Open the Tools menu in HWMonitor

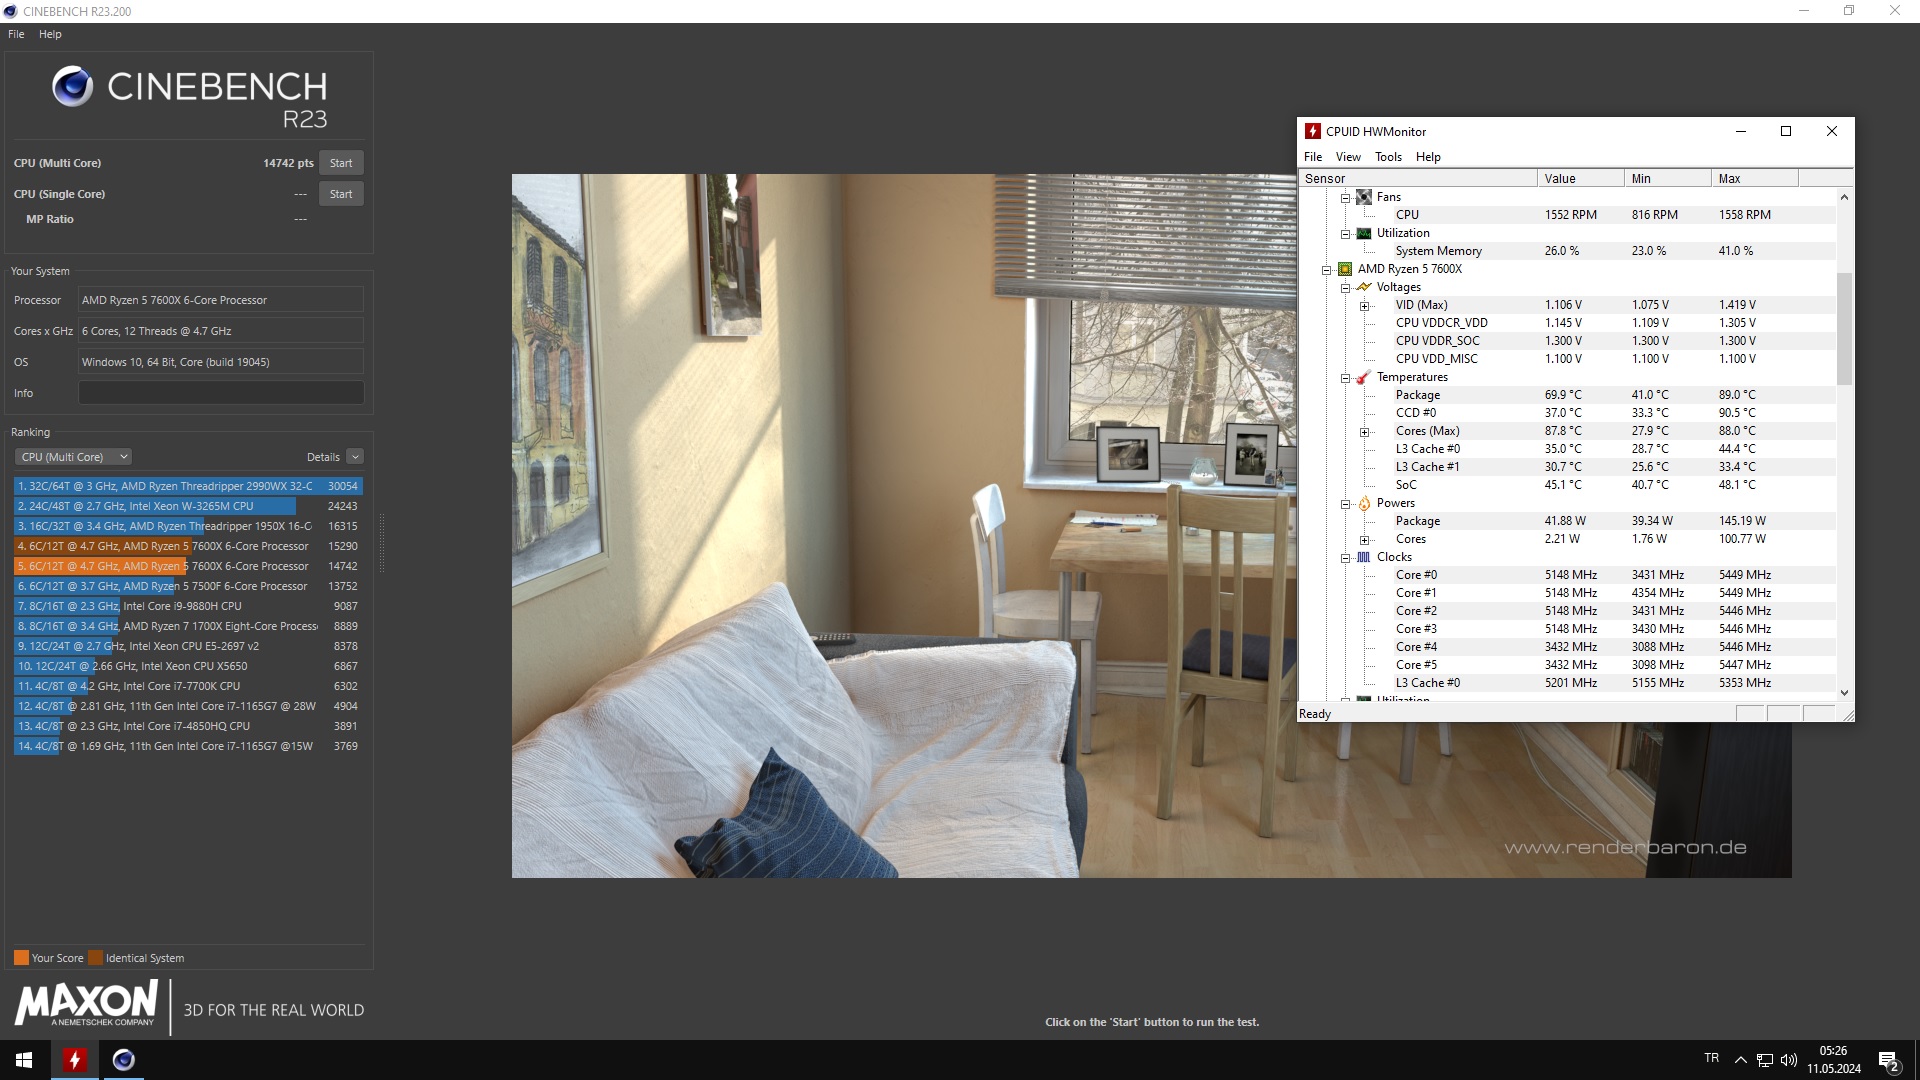point(1388,157)
